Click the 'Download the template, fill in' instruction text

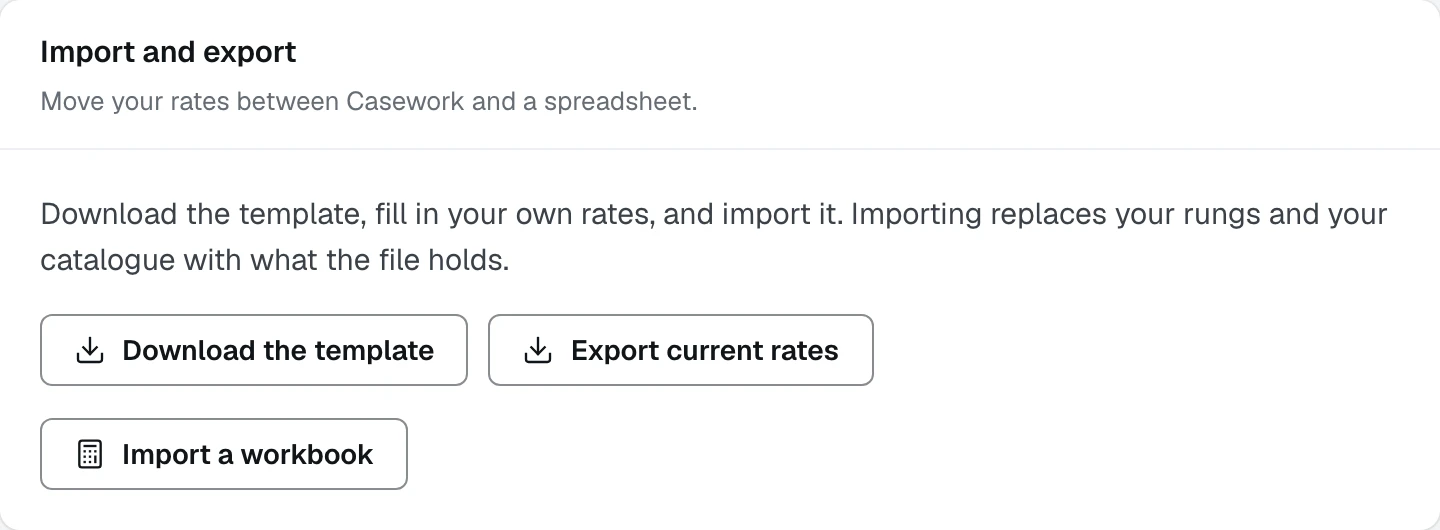pos(238,214)
